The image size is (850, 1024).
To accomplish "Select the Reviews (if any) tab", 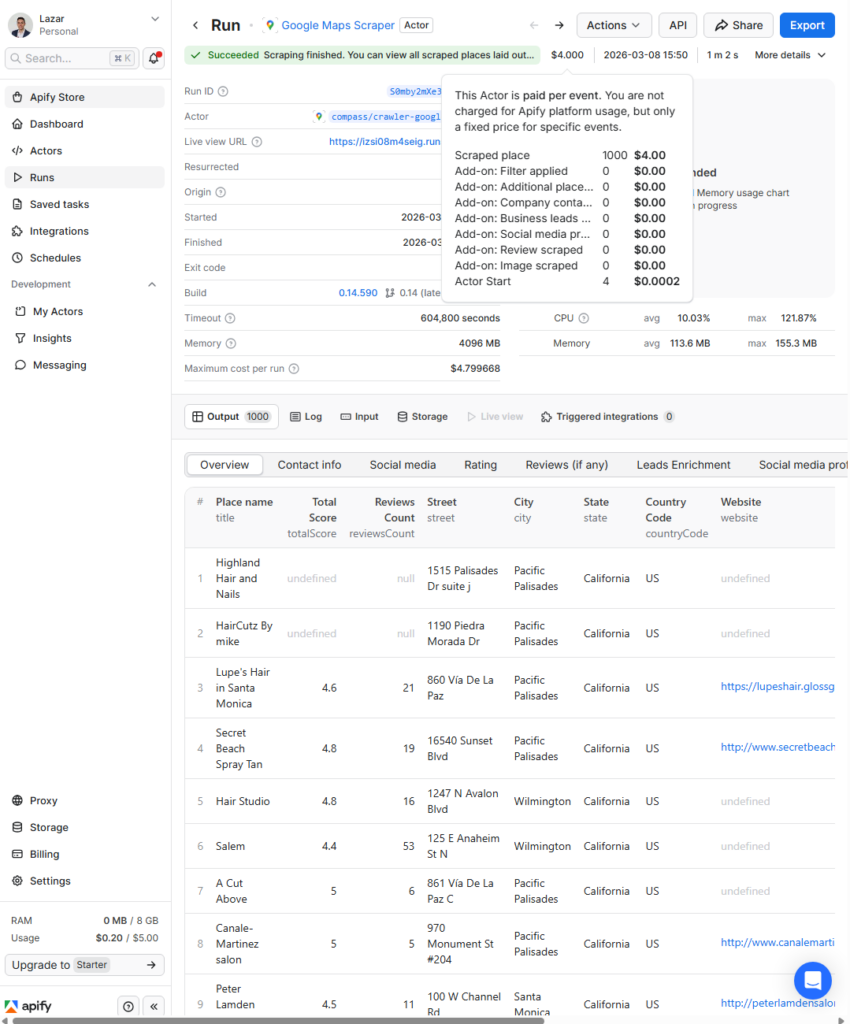I will (x=567, y=465).
